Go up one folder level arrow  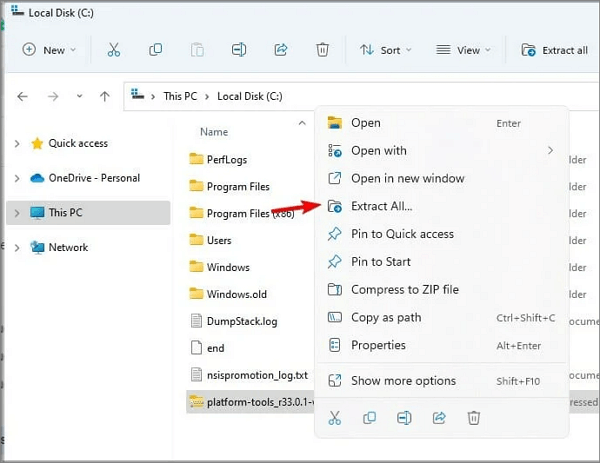click(104, 96)
